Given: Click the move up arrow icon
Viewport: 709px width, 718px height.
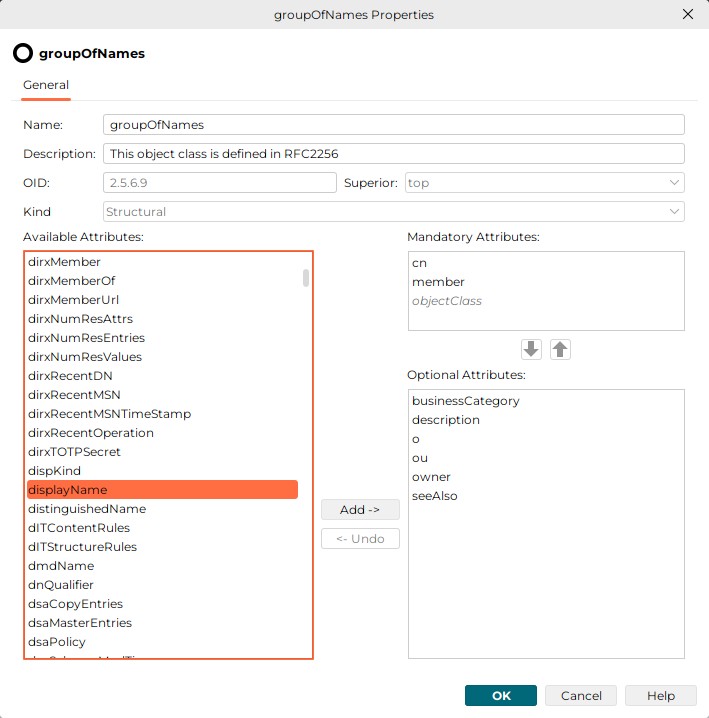Looking at the screenshot, I should coord(560,350).
